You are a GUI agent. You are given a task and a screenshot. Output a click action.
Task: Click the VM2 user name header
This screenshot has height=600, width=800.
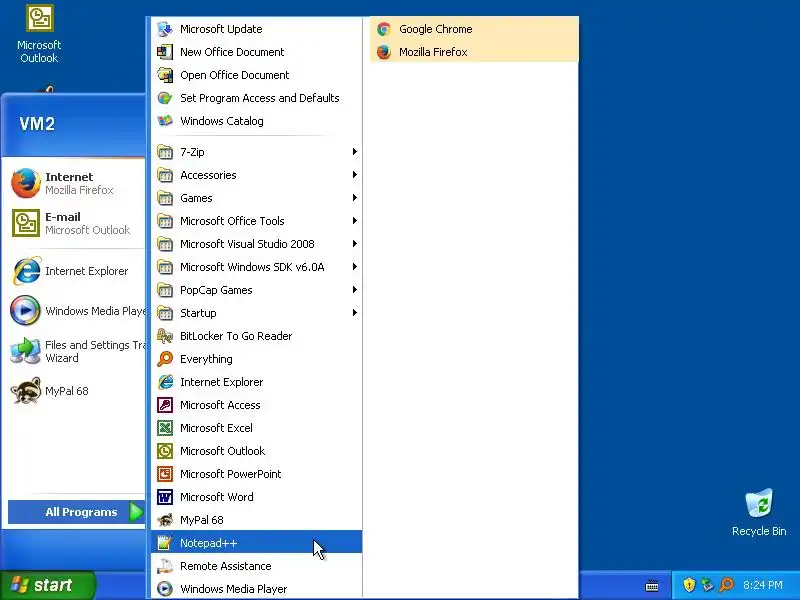(37, 124)
